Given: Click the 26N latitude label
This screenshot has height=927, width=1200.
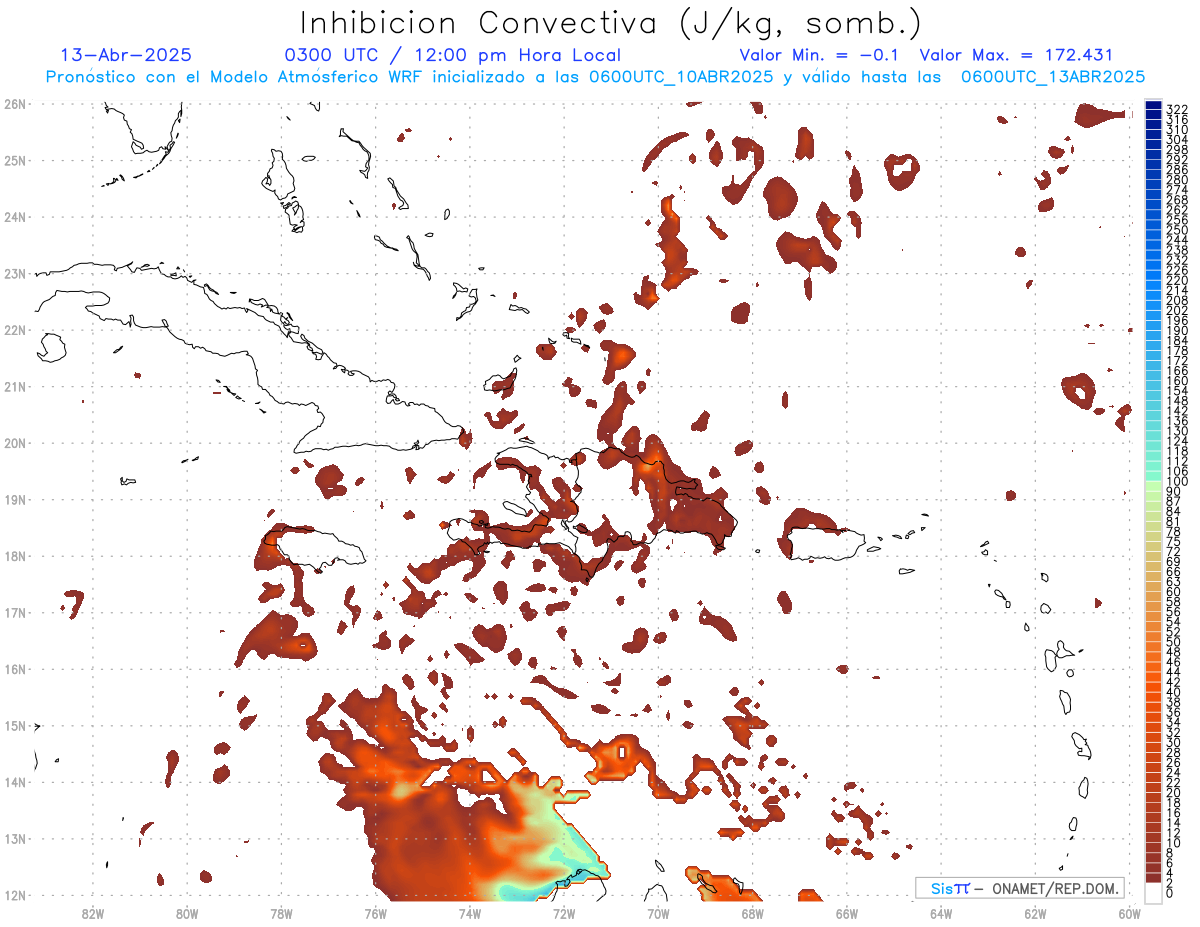Looking at the screenshot, I should (15, 103).
